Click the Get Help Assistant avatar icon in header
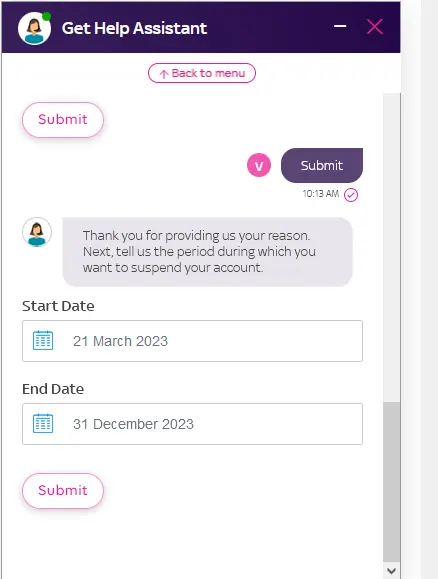 pos(34,28)
